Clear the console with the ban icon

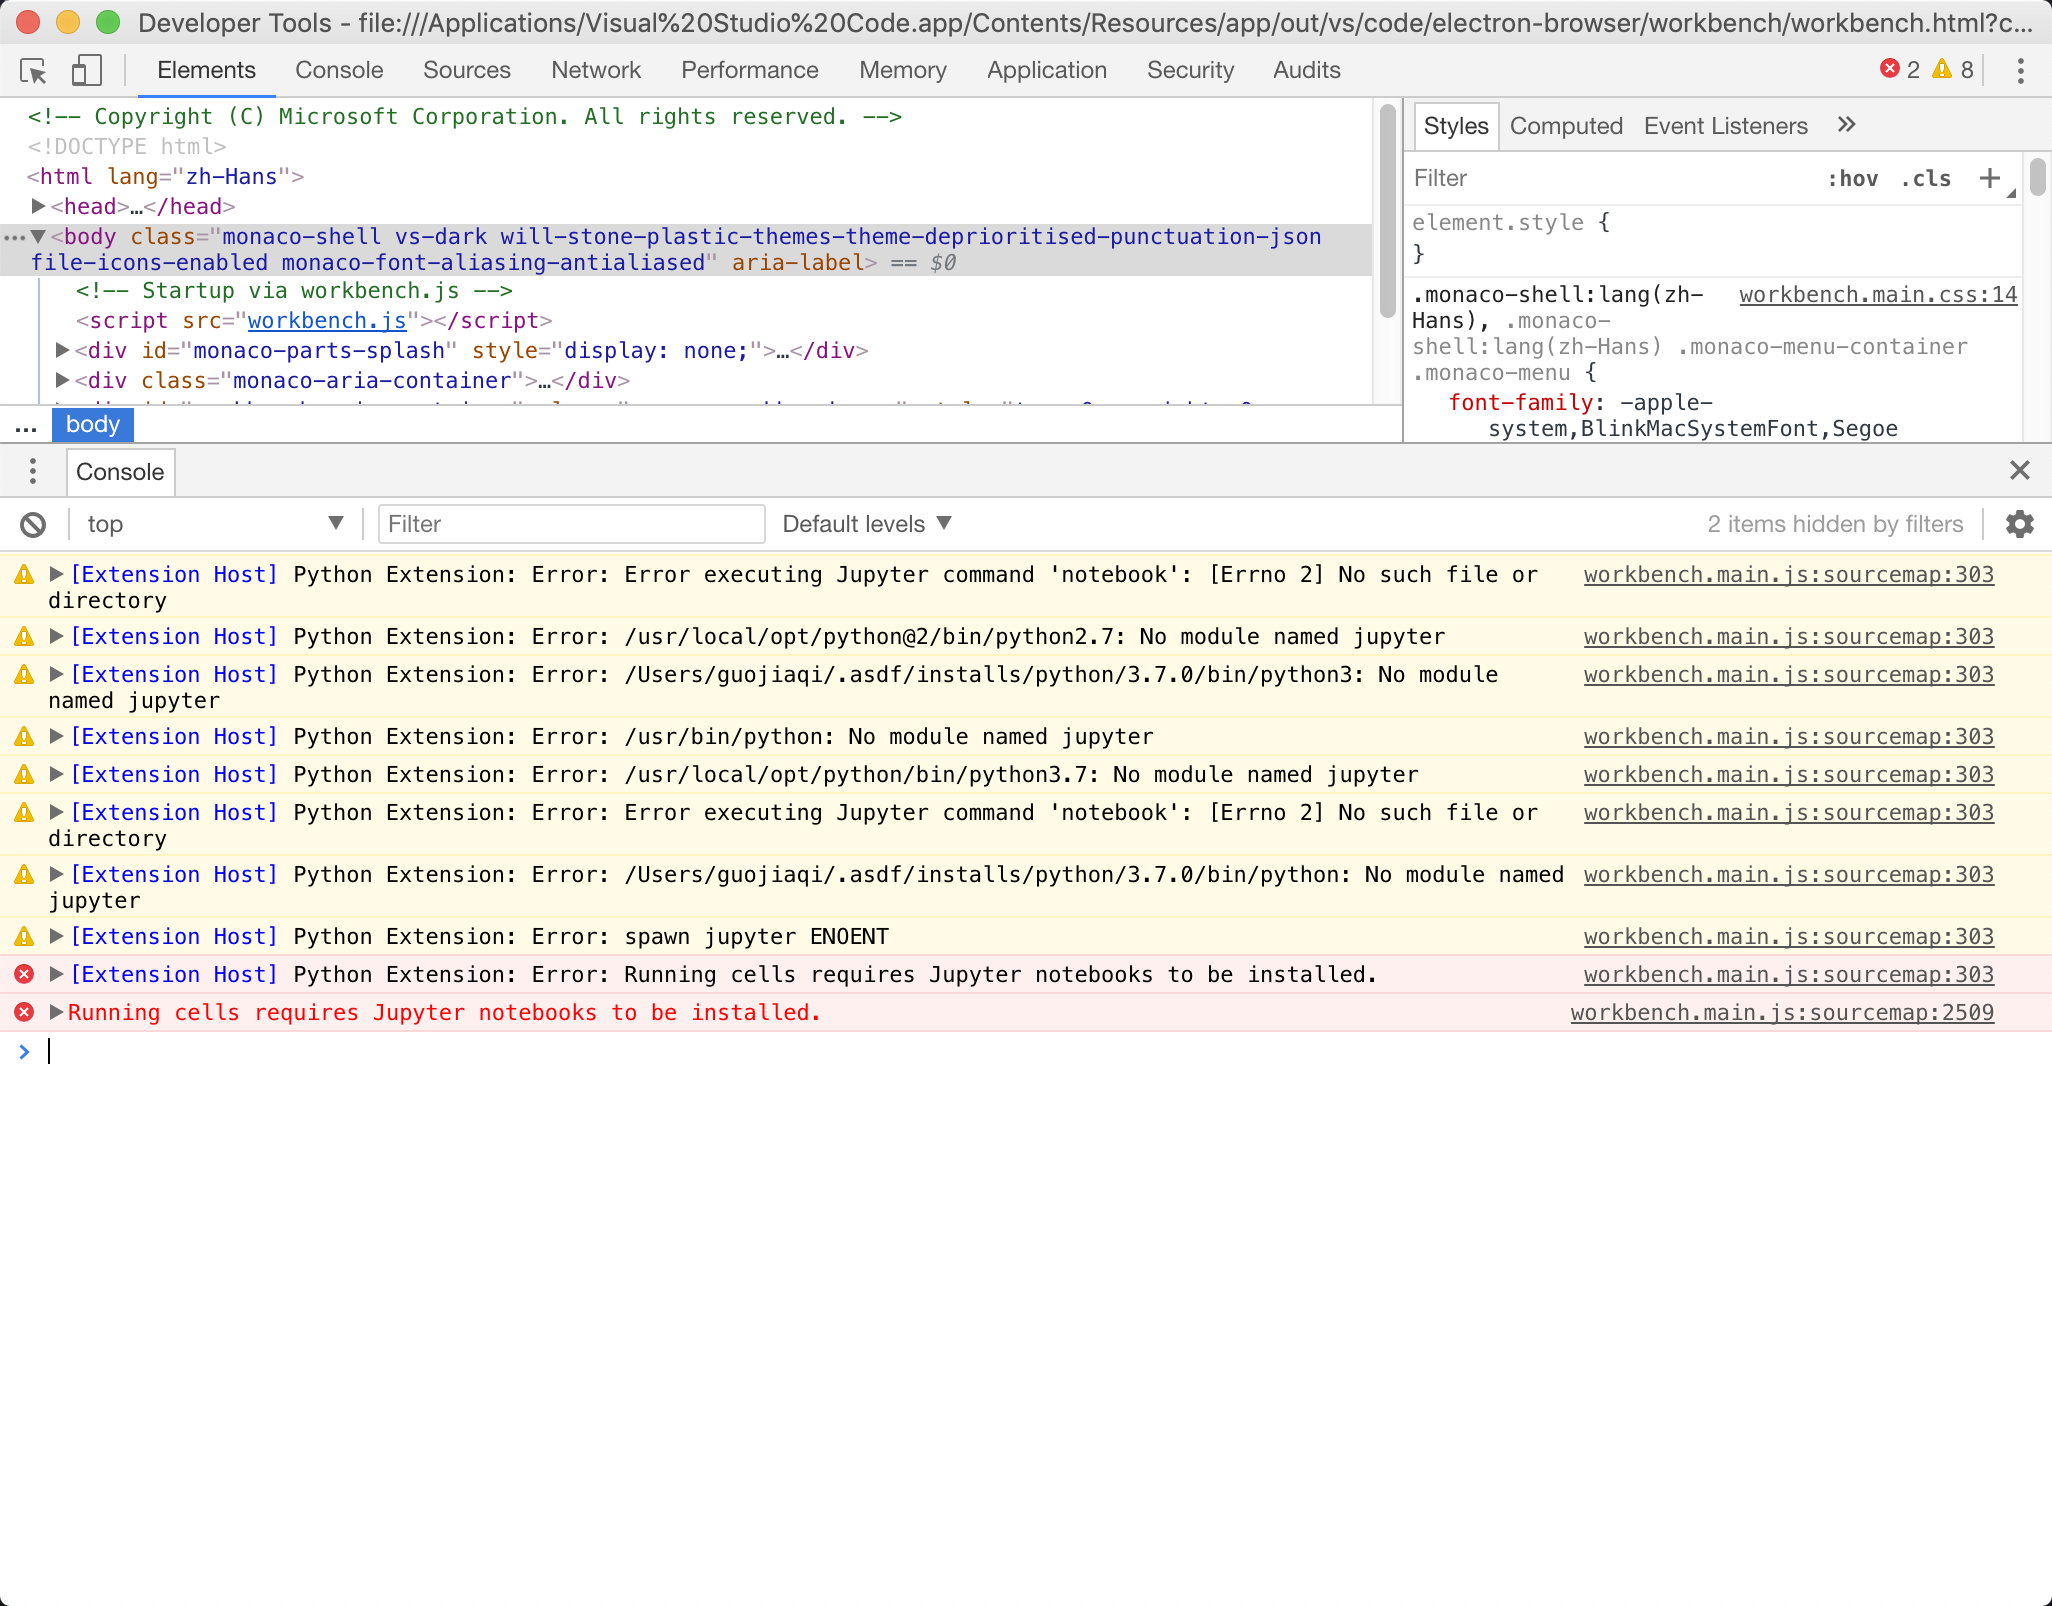33,523
